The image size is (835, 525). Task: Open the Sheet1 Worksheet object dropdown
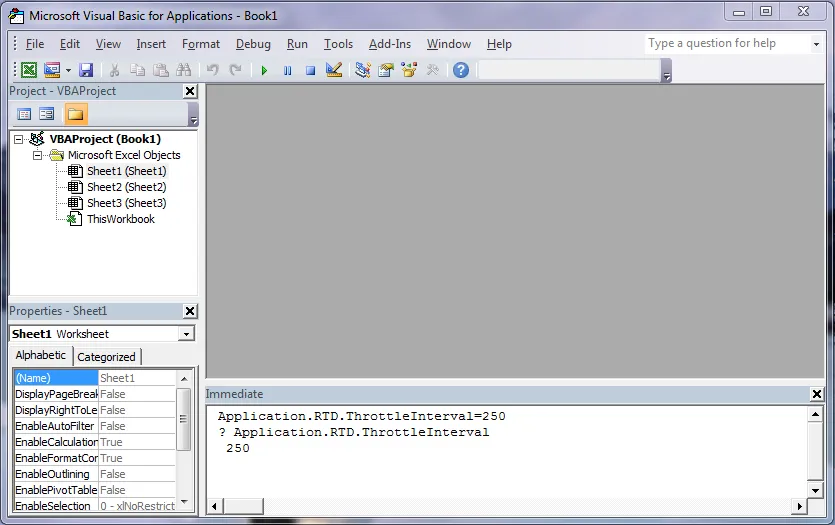click(x=186, y=334)
